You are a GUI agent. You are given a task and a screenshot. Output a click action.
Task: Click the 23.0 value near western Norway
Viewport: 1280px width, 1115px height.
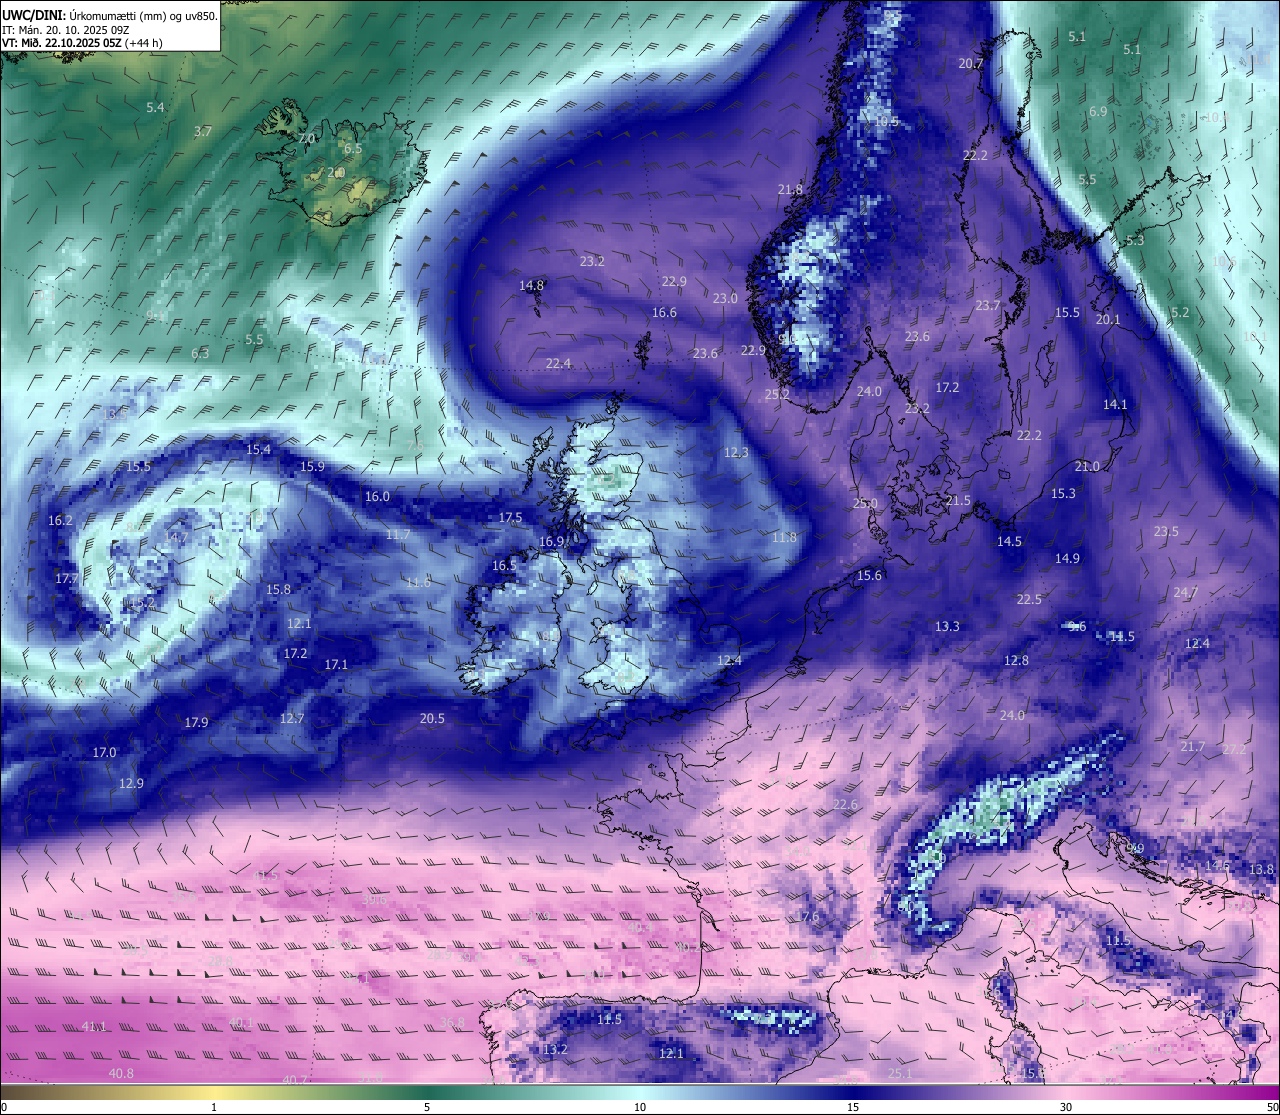tap(725, 298)
